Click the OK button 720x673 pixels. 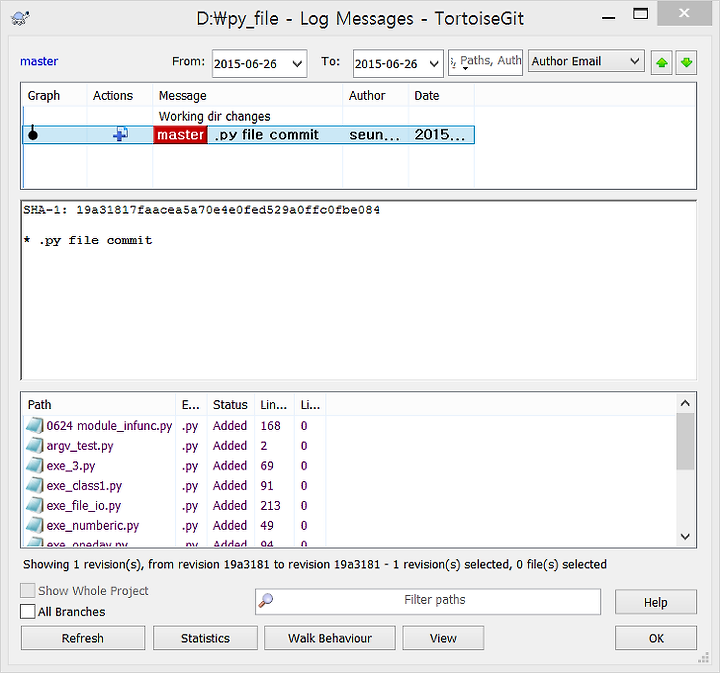point(656,638)
